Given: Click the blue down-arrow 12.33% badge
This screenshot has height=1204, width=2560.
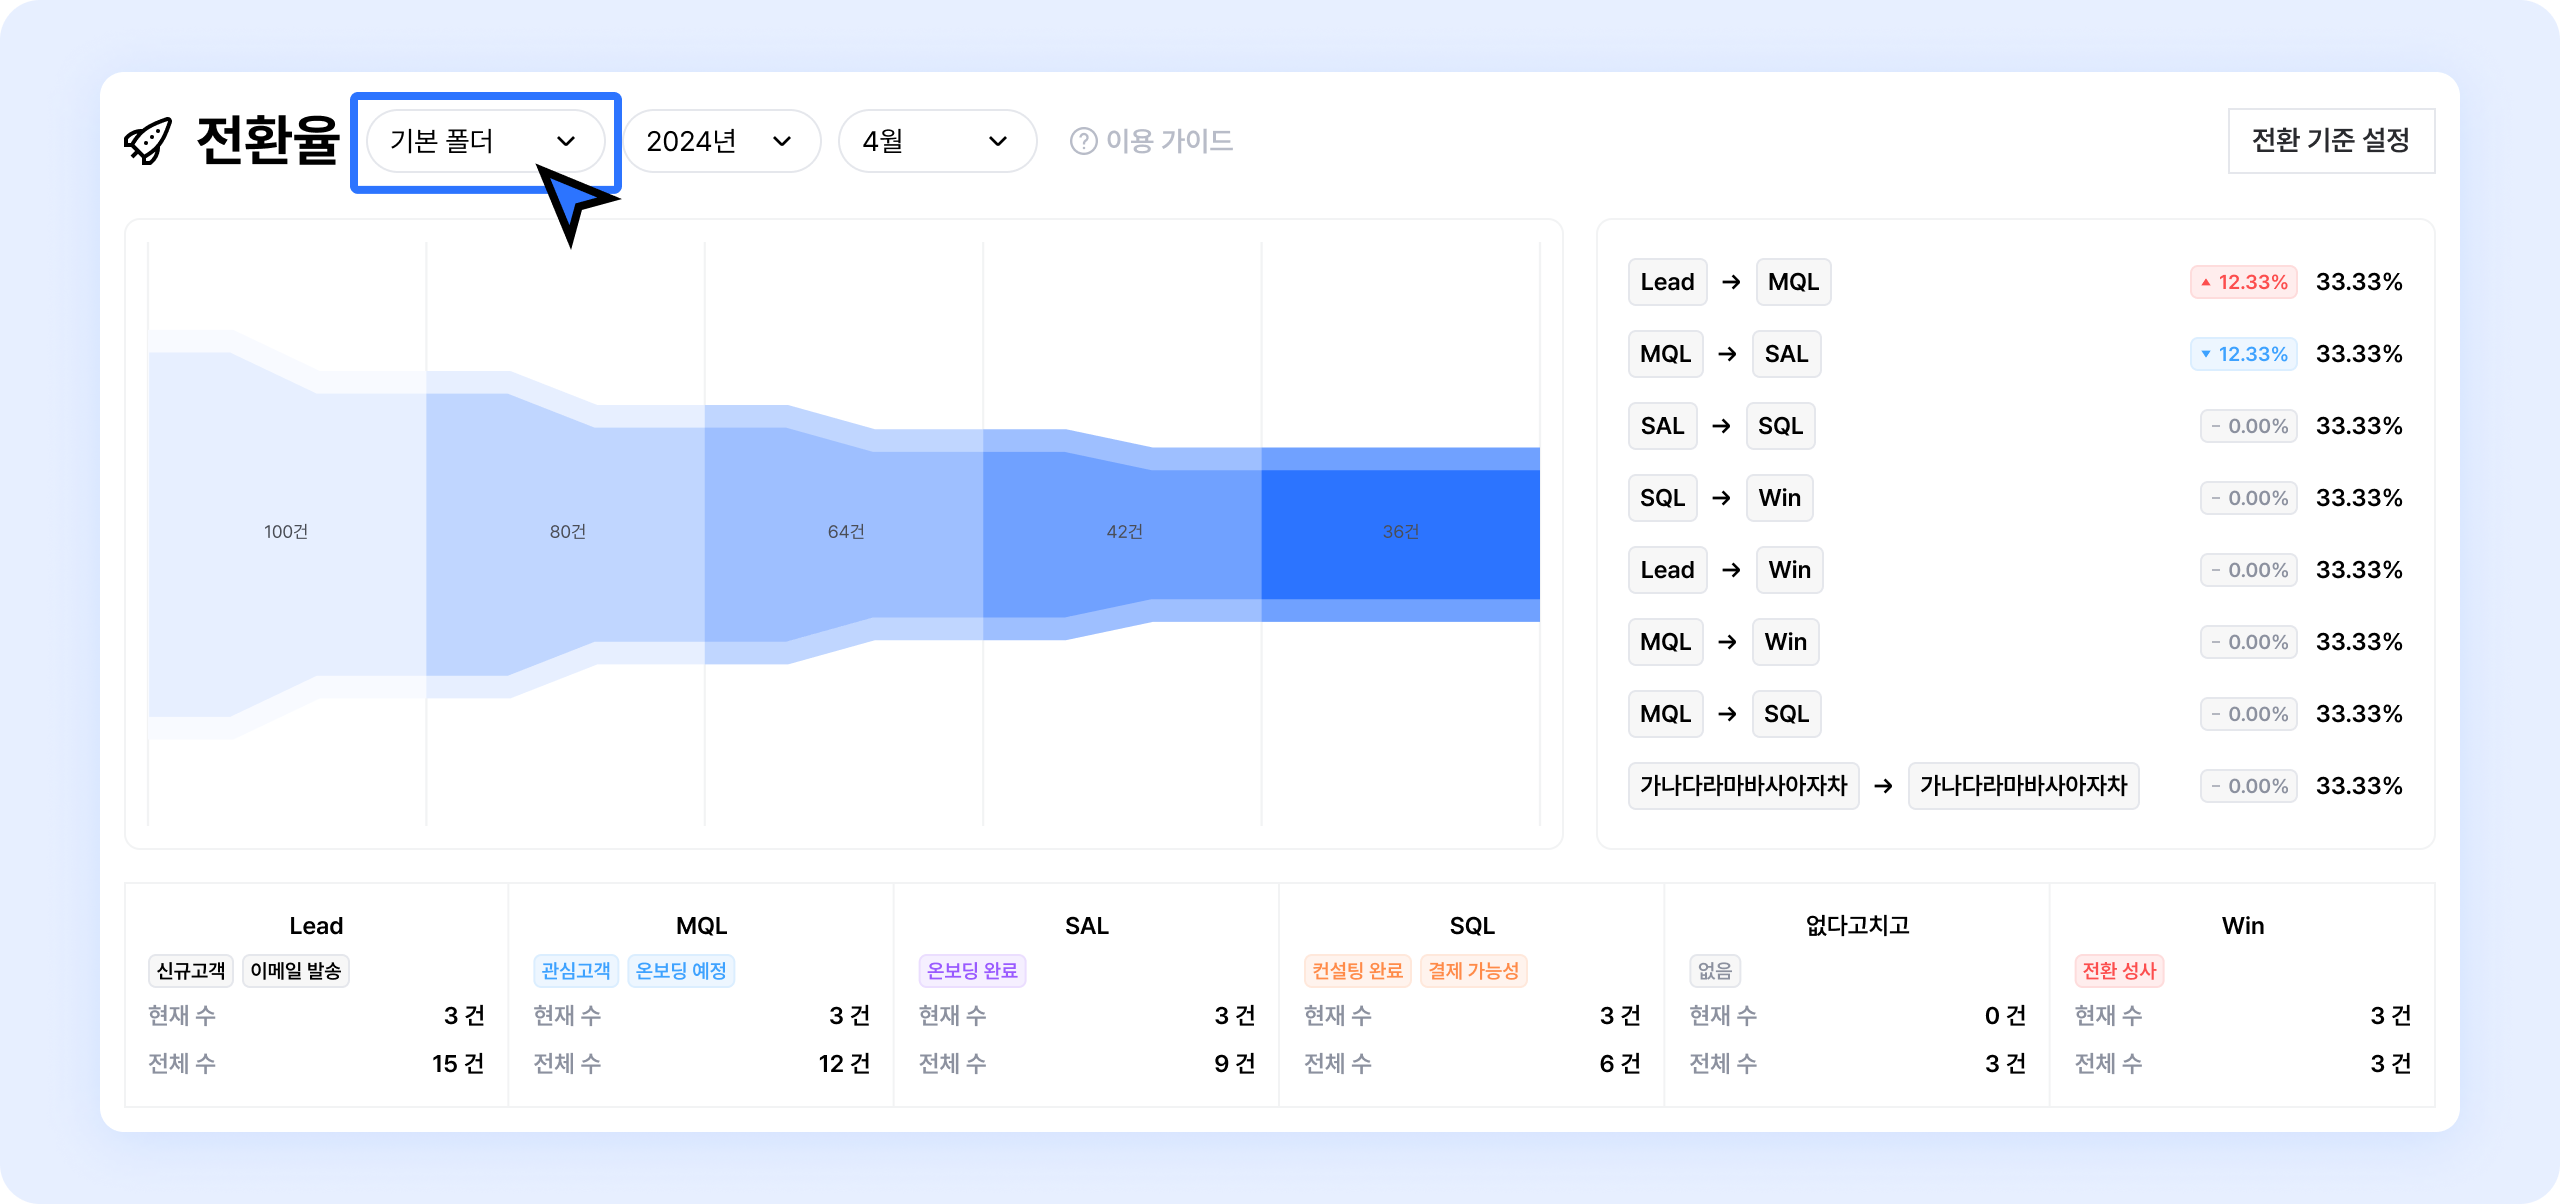Looking at the screenshot, I should pyautogui.click(x=2243, y=354).
